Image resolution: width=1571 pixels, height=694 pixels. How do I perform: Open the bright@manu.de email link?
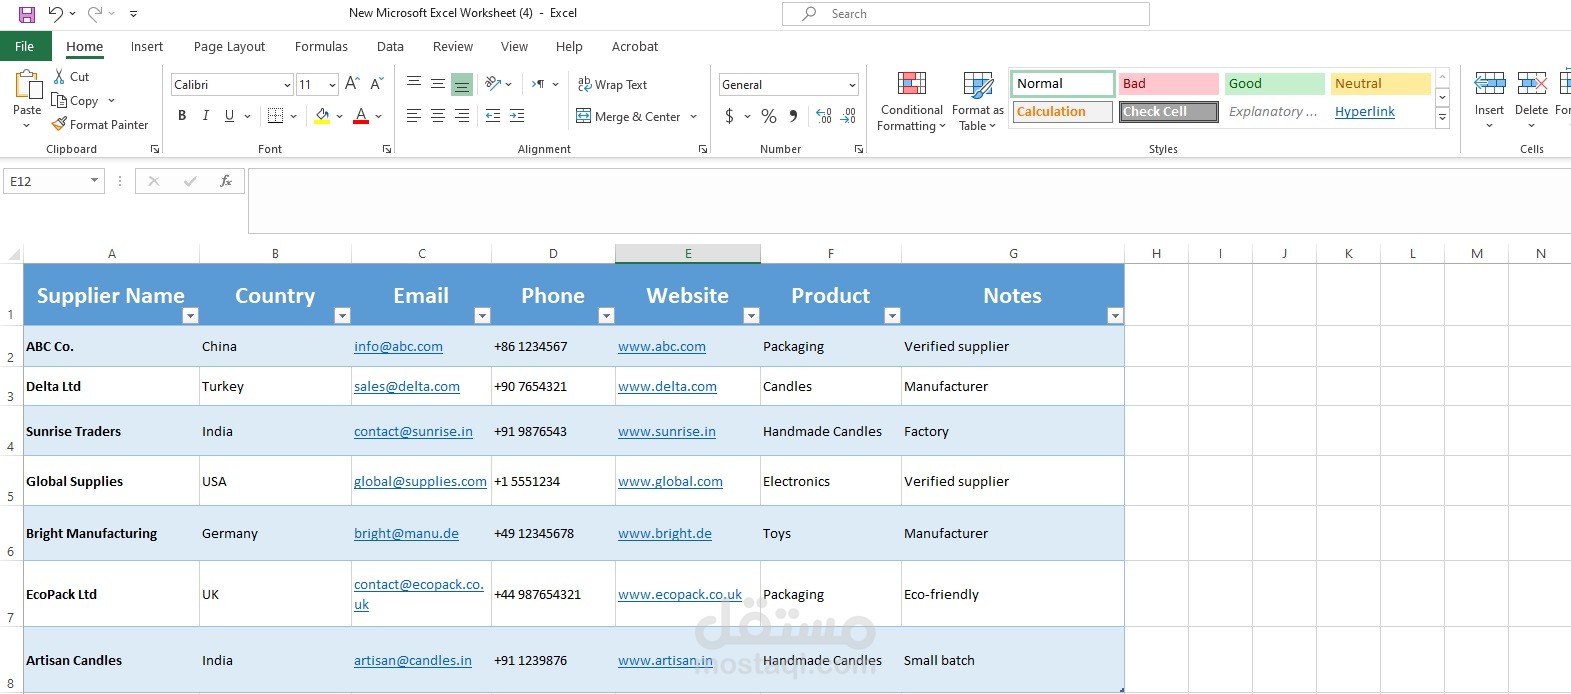coord(406,534)
